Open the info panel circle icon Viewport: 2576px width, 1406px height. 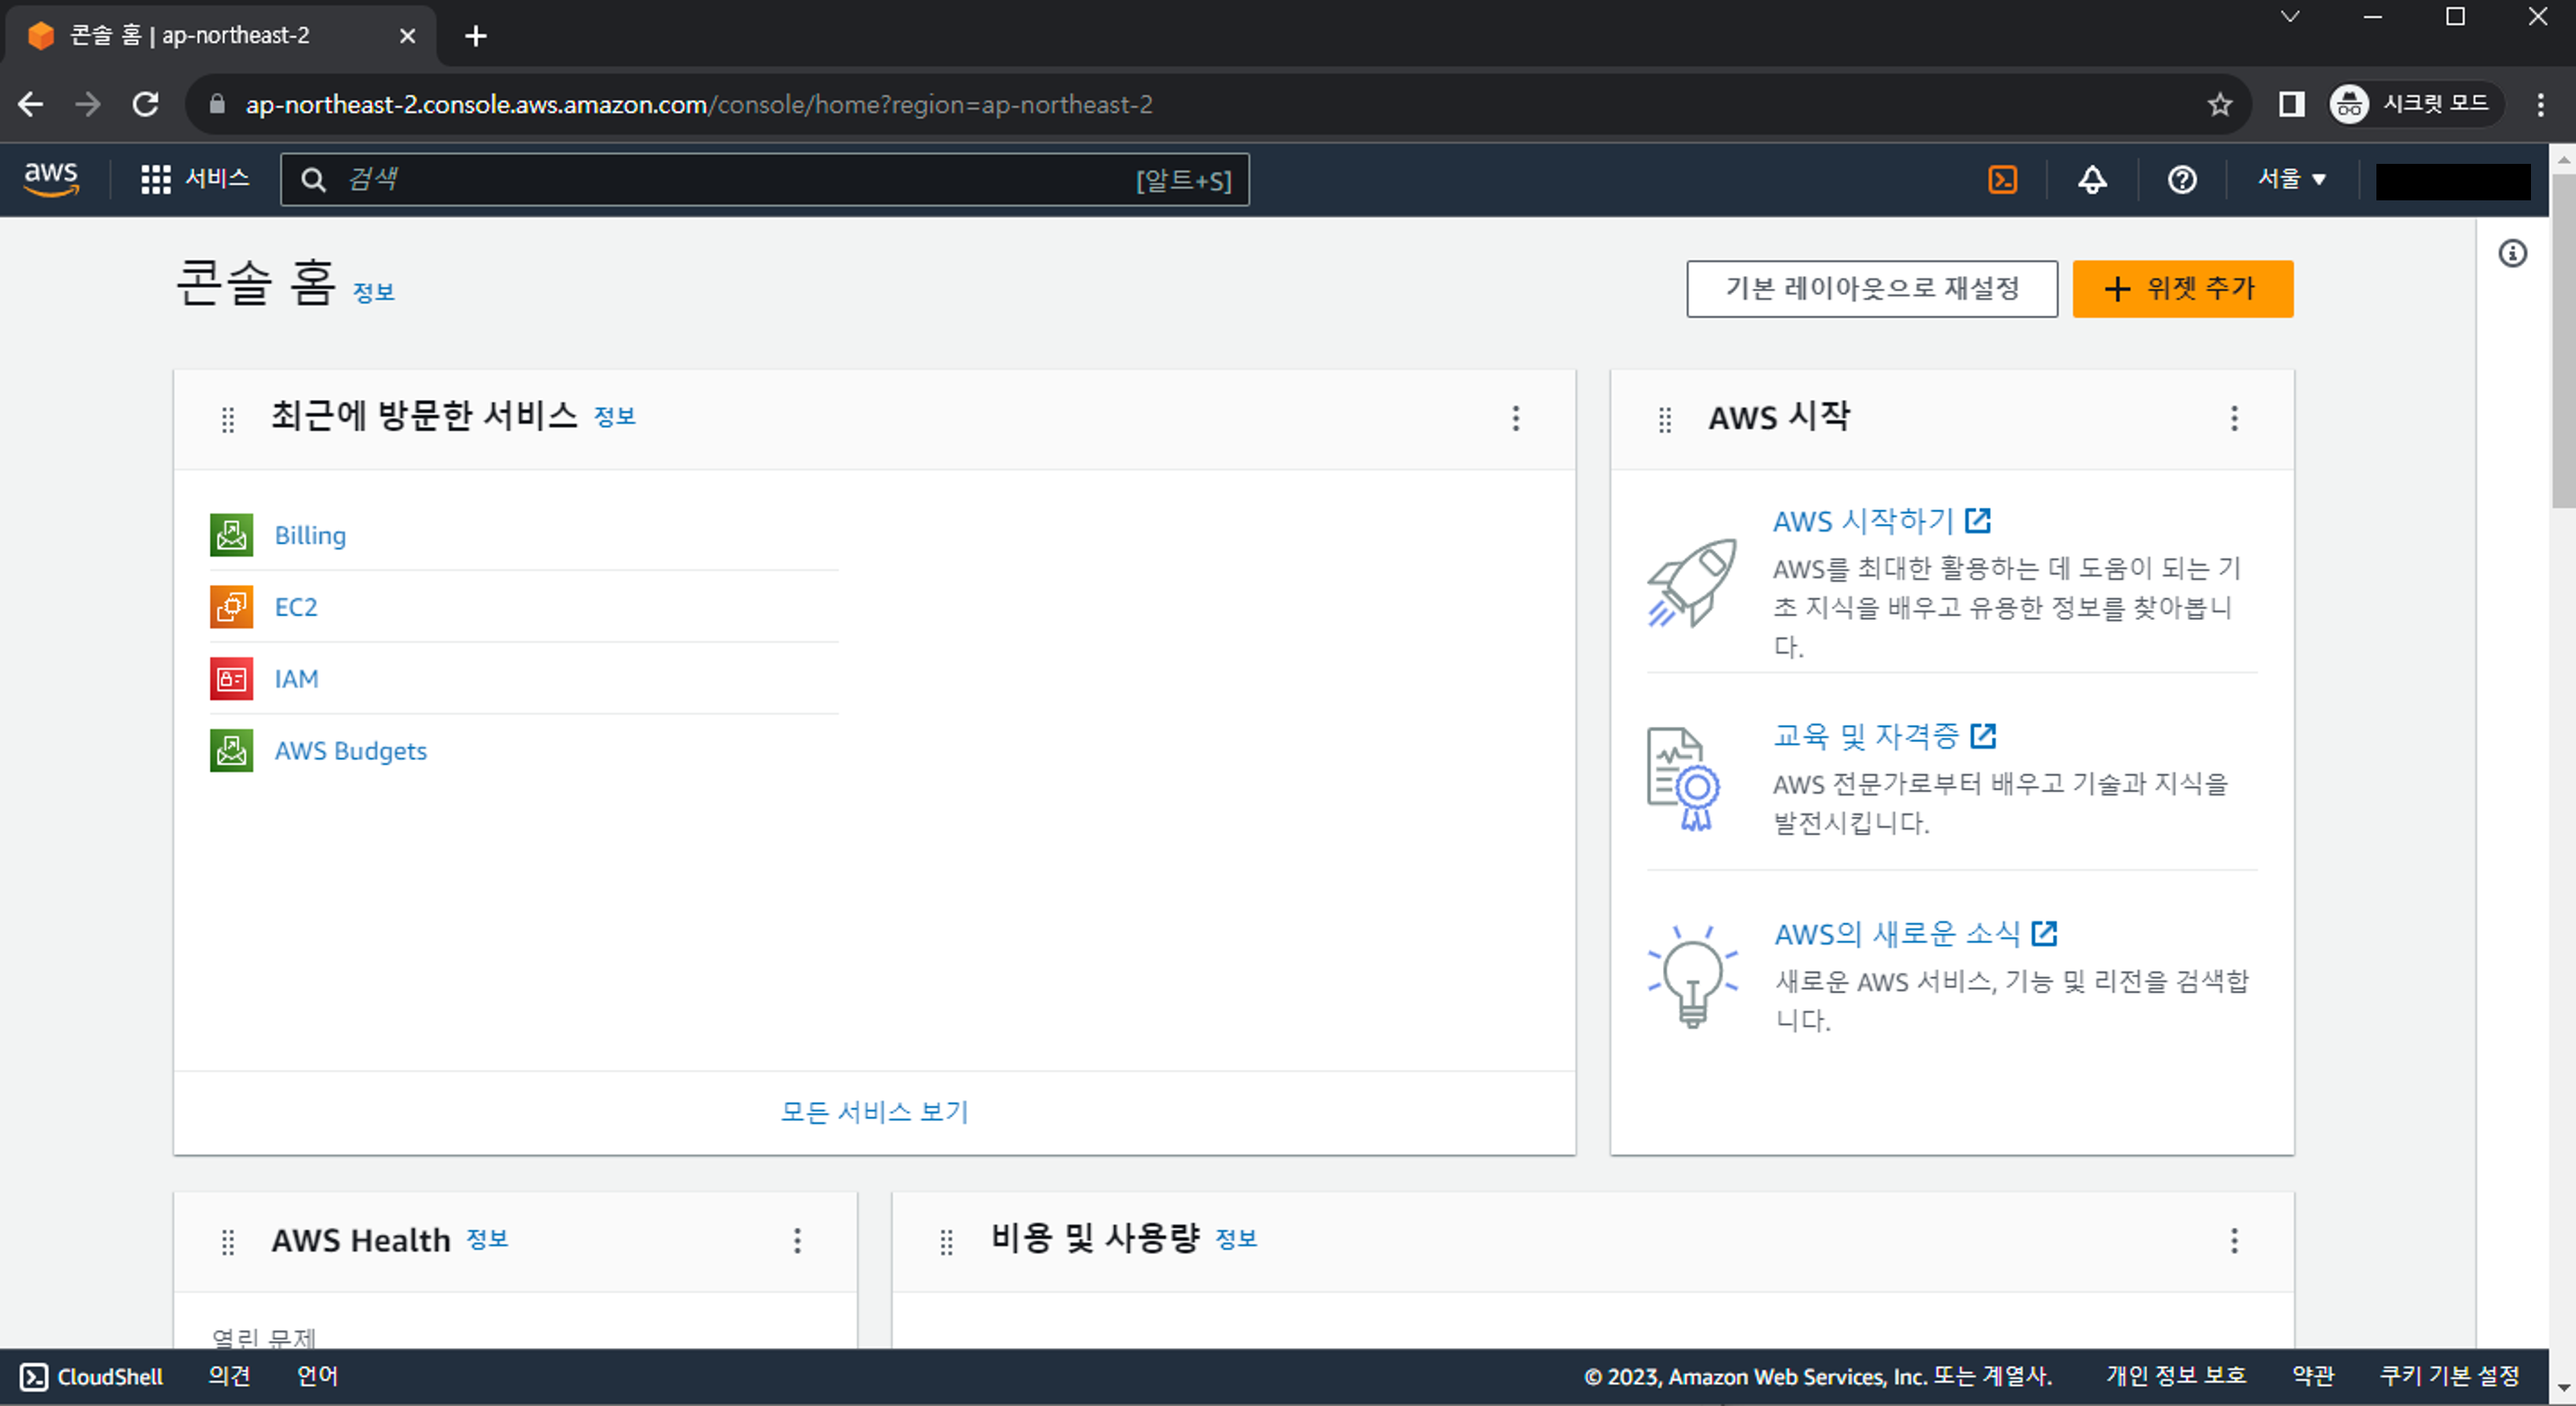pyautogui.click(x=2512, y=254)
